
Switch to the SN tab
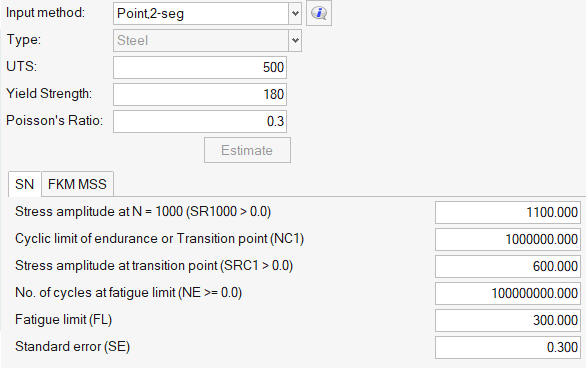pos(24,184)
